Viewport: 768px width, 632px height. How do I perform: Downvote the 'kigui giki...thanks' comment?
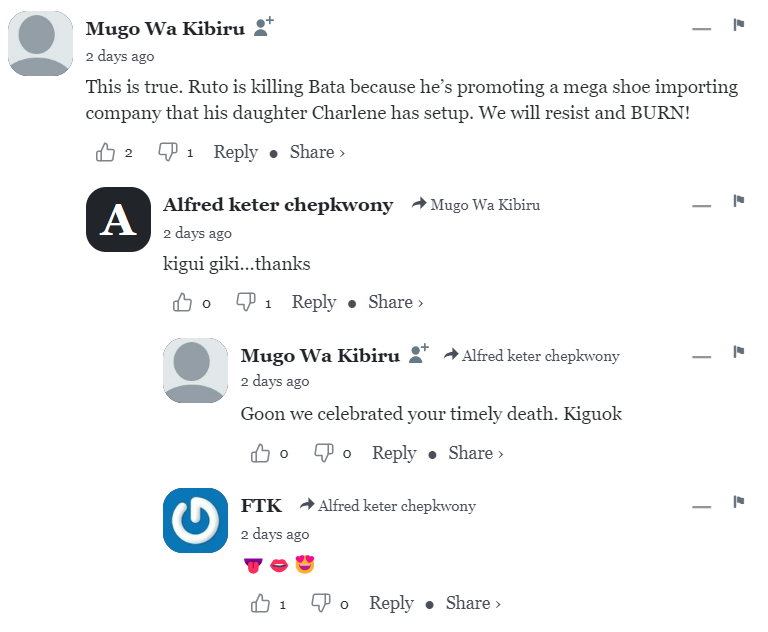click(246, 303)
